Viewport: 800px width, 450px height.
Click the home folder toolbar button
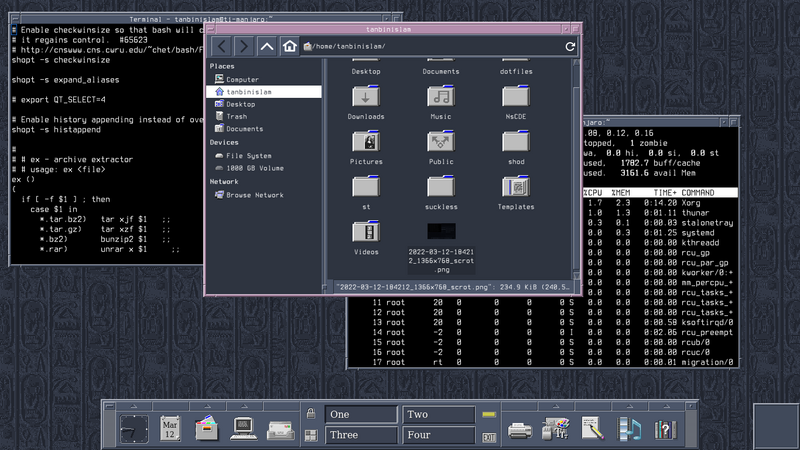pyautogui.click(x=289, y=46)
